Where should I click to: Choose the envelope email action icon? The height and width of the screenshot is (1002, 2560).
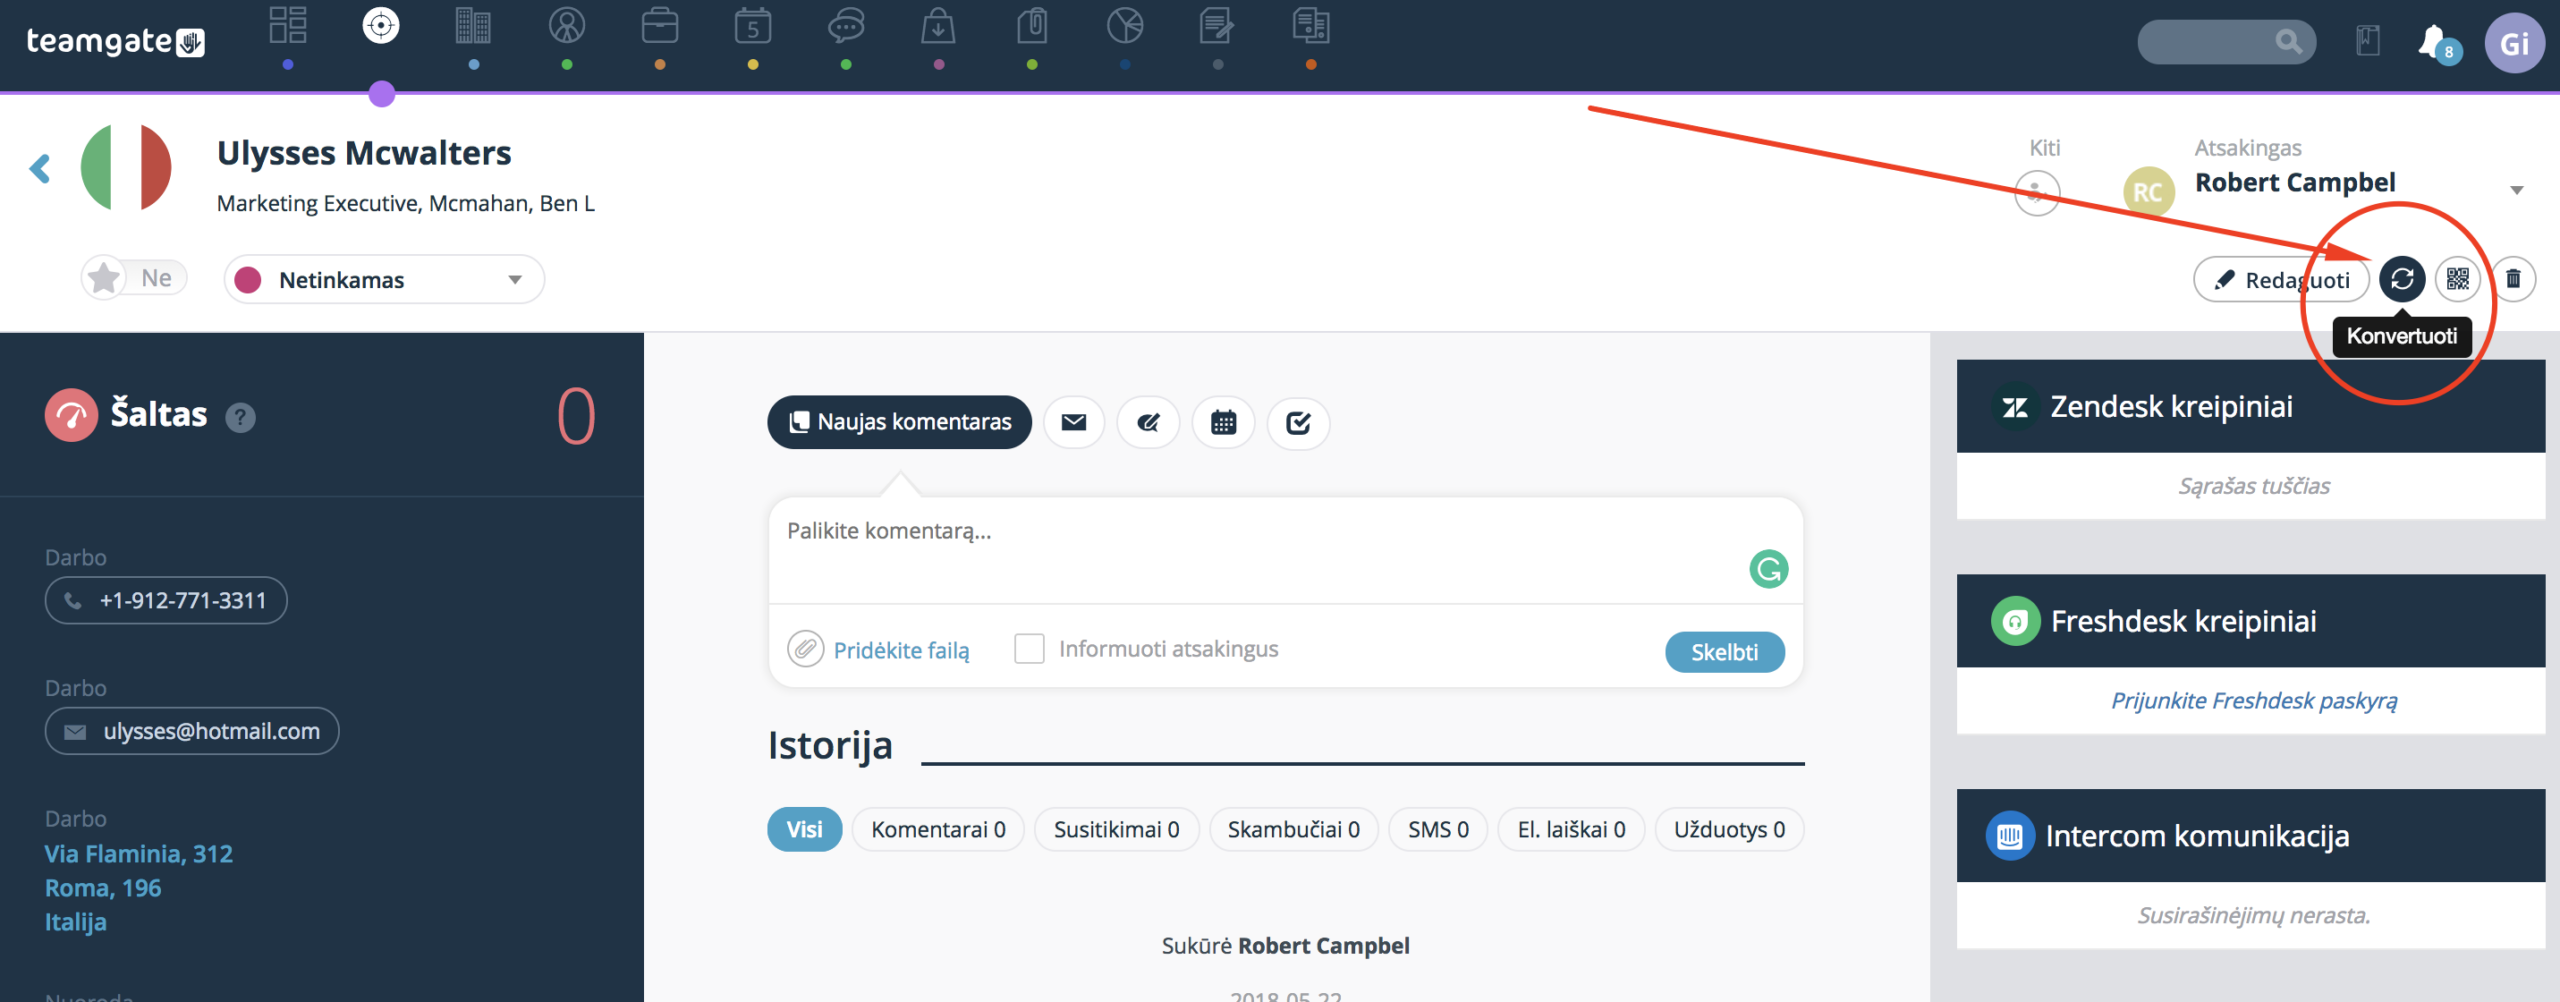pos(1074,423)
